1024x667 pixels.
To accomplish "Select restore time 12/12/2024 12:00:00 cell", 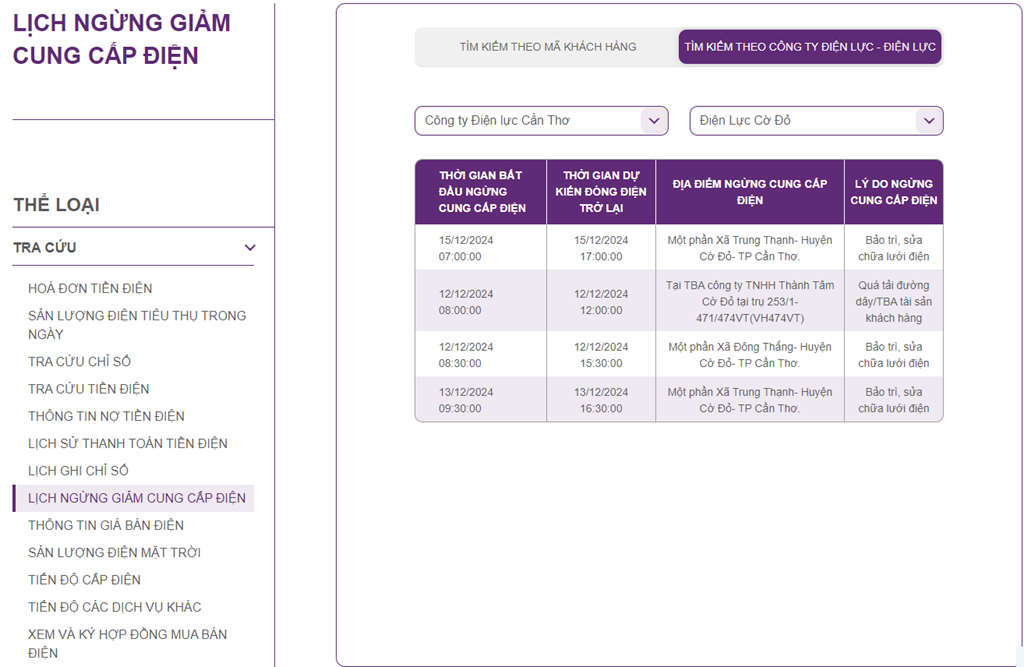I will 601,302.
